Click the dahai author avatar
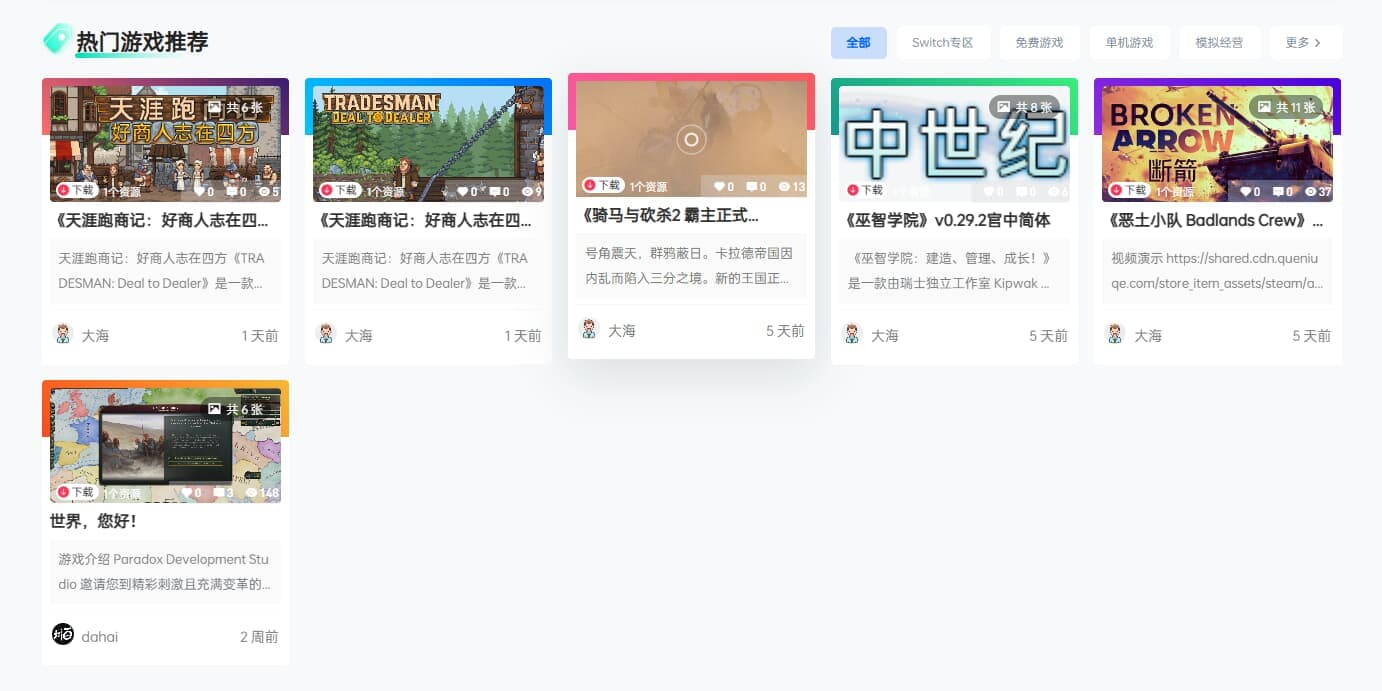The image size is (1382, 691). 63,634
